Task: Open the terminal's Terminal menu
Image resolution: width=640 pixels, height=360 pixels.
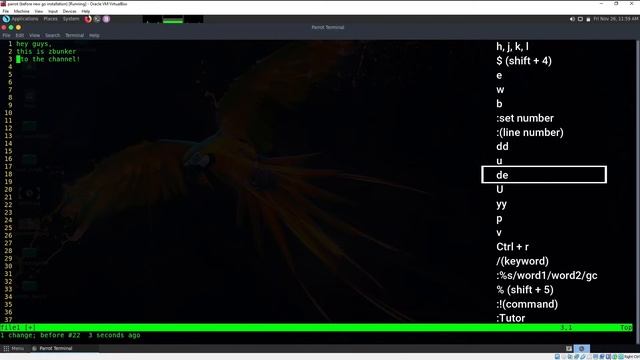Action: point(75,36)
